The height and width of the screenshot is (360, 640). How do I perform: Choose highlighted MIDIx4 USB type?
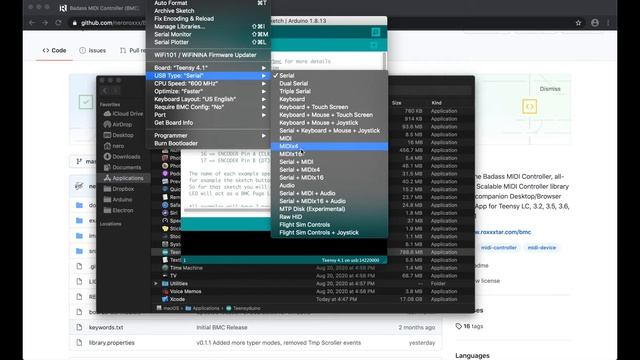point(329,146)
